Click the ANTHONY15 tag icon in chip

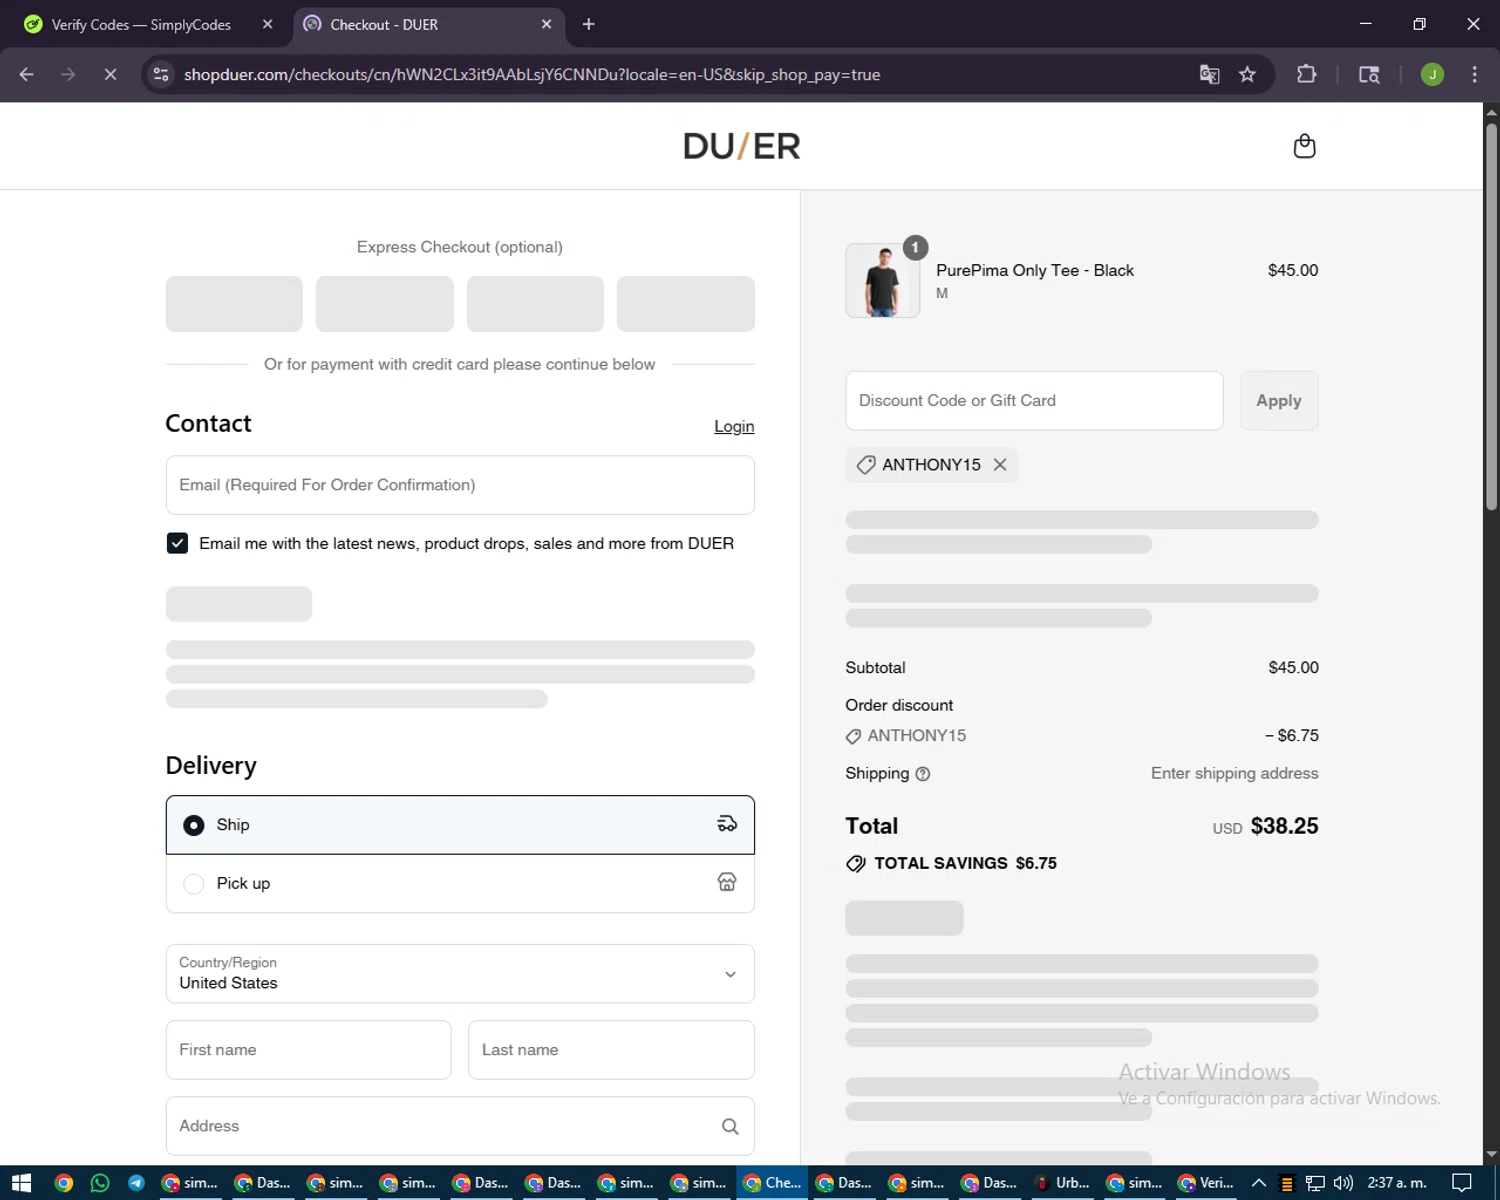point(866,465)
